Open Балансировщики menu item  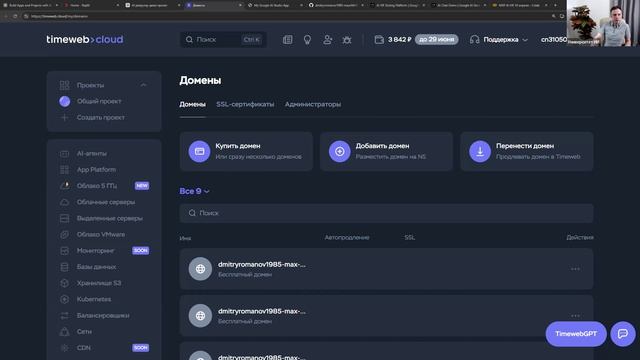coord(103,316)
